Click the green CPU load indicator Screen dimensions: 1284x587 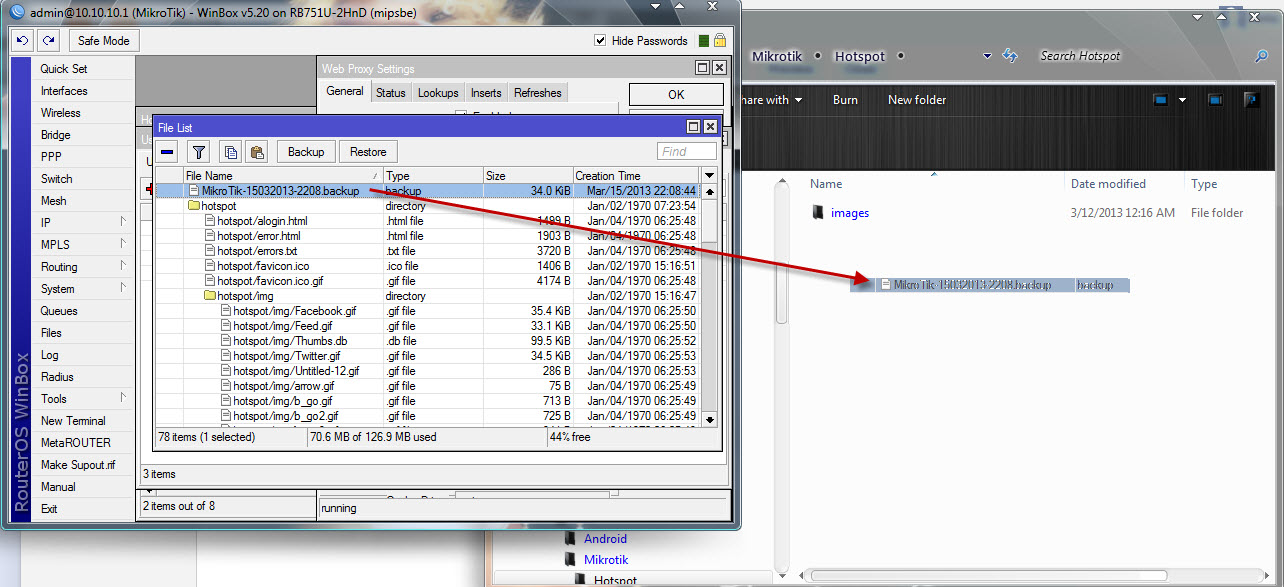[704, 41]
